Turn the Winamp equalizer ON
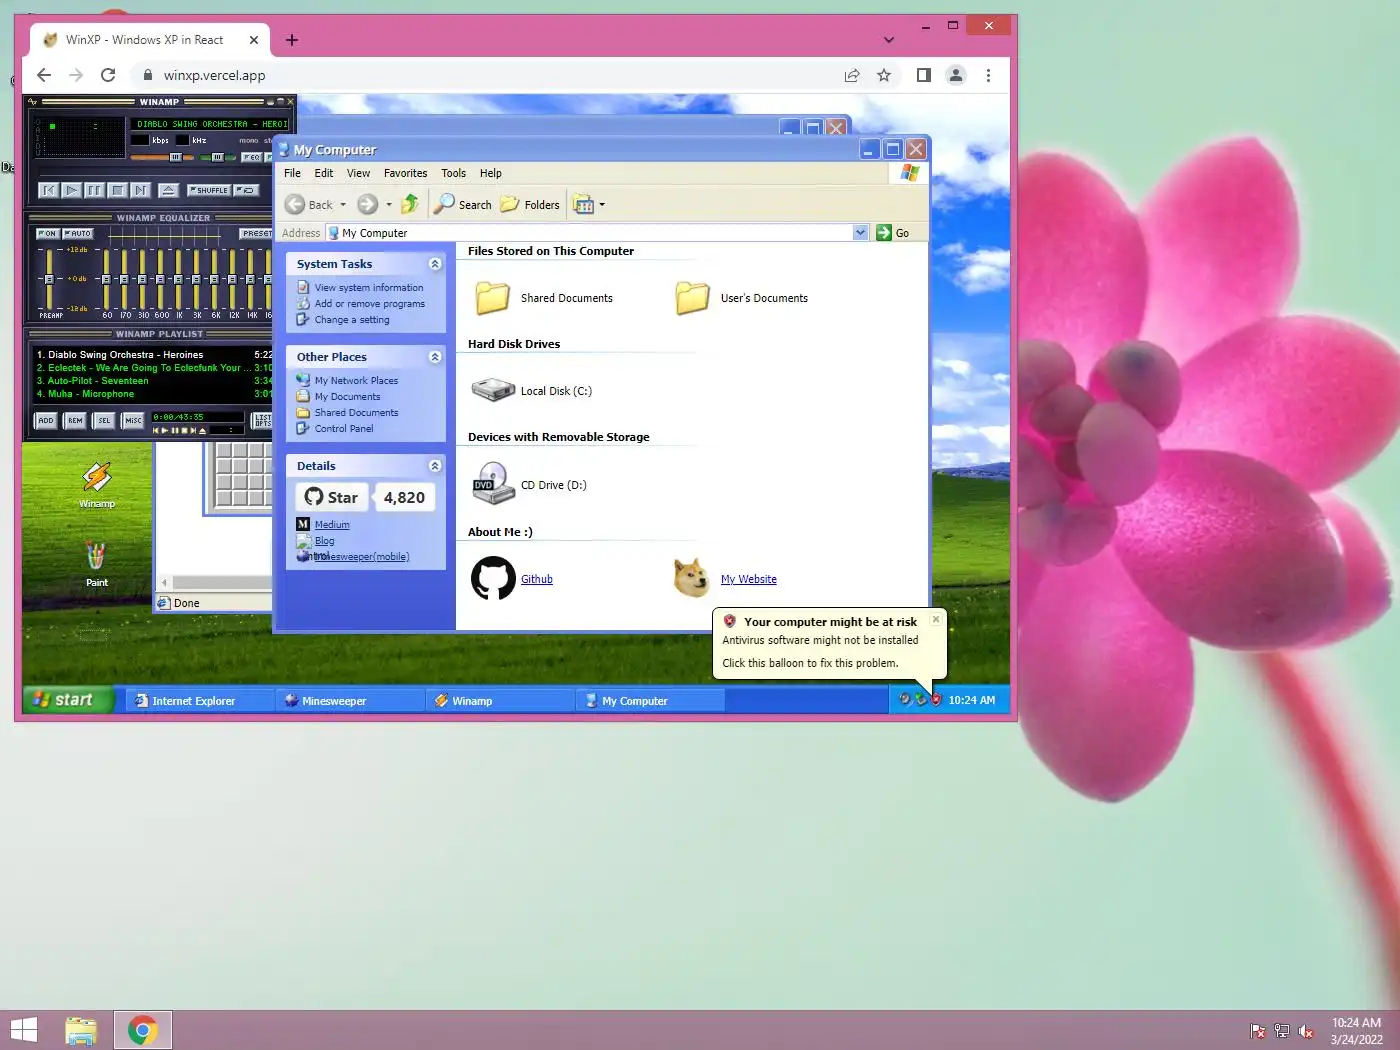The width and height of the screenshot is (1400, 1050). pos(47,233)
